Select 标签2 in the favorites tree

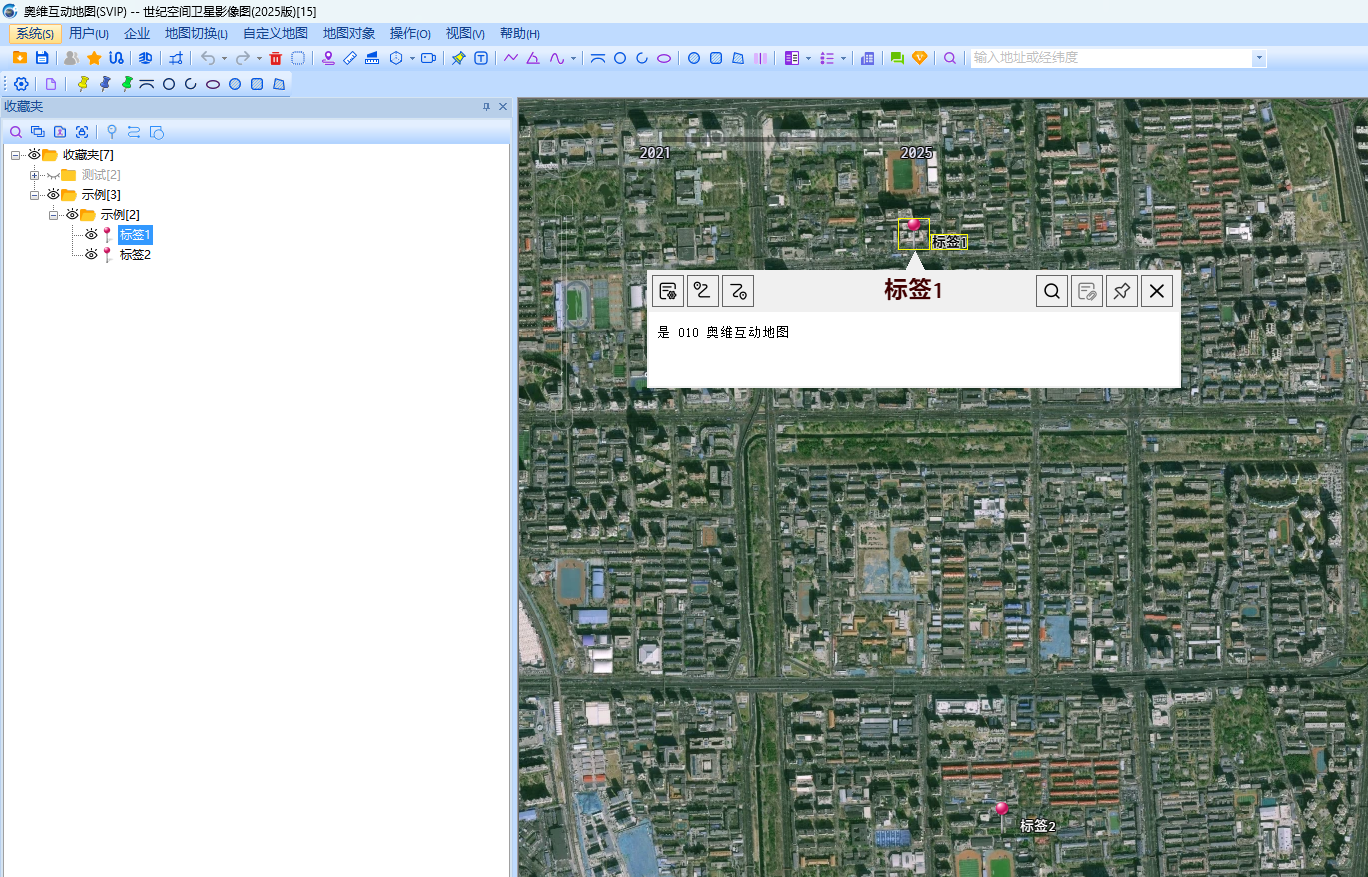pyautogui.click(x=135, y=255)
